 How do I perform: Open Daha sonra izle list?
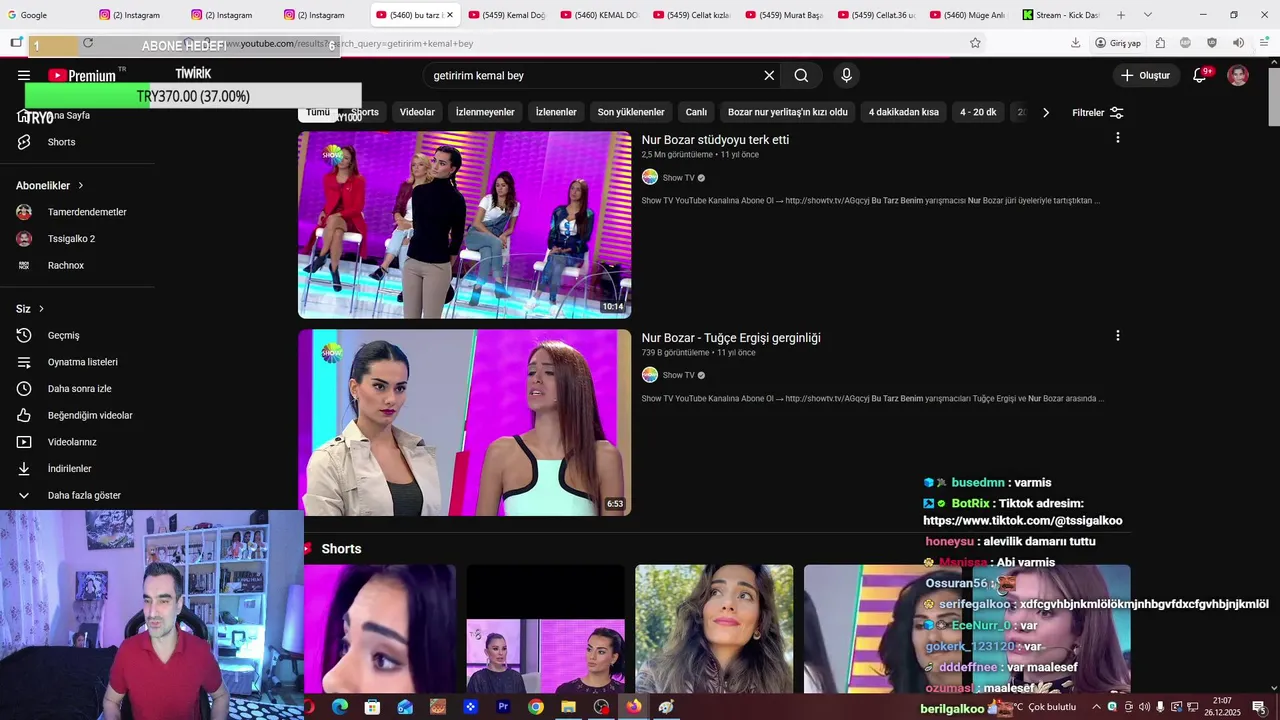[x=78, y=388]
